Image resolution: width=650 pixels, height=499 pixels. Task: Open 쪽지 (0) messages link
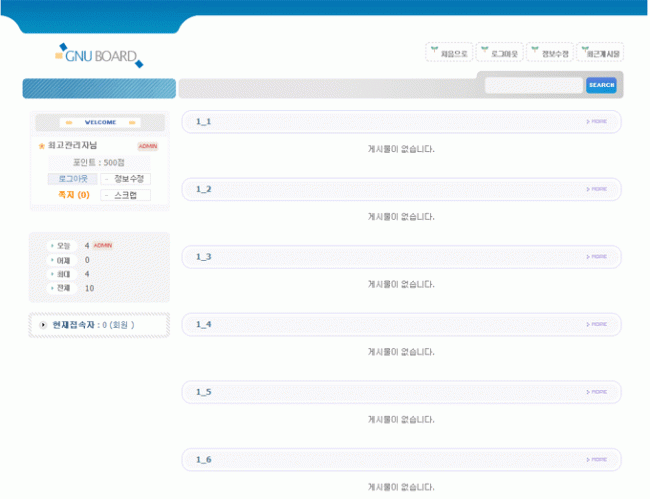click(x=73, y=195)
